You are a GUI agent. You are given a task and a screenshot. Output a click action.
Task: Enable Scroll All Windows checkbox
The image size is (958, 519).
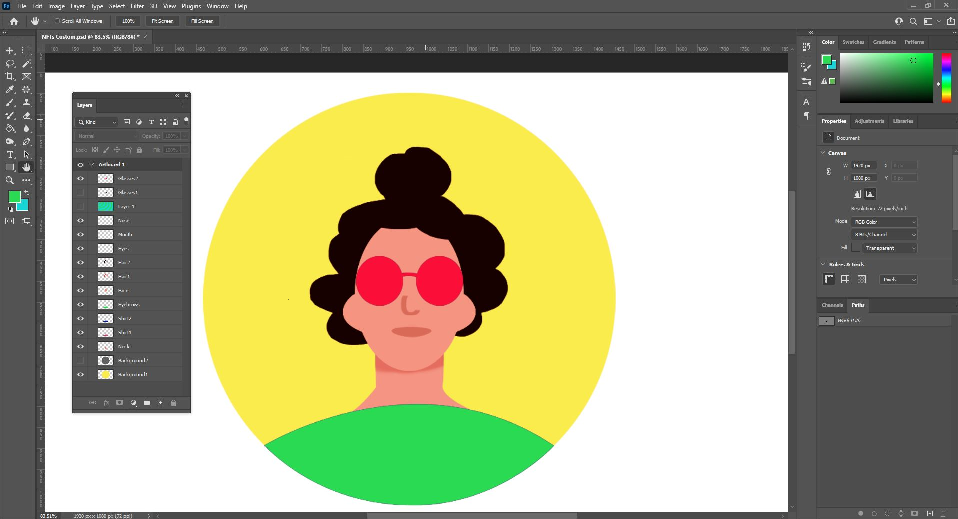(x=57, y=21)
